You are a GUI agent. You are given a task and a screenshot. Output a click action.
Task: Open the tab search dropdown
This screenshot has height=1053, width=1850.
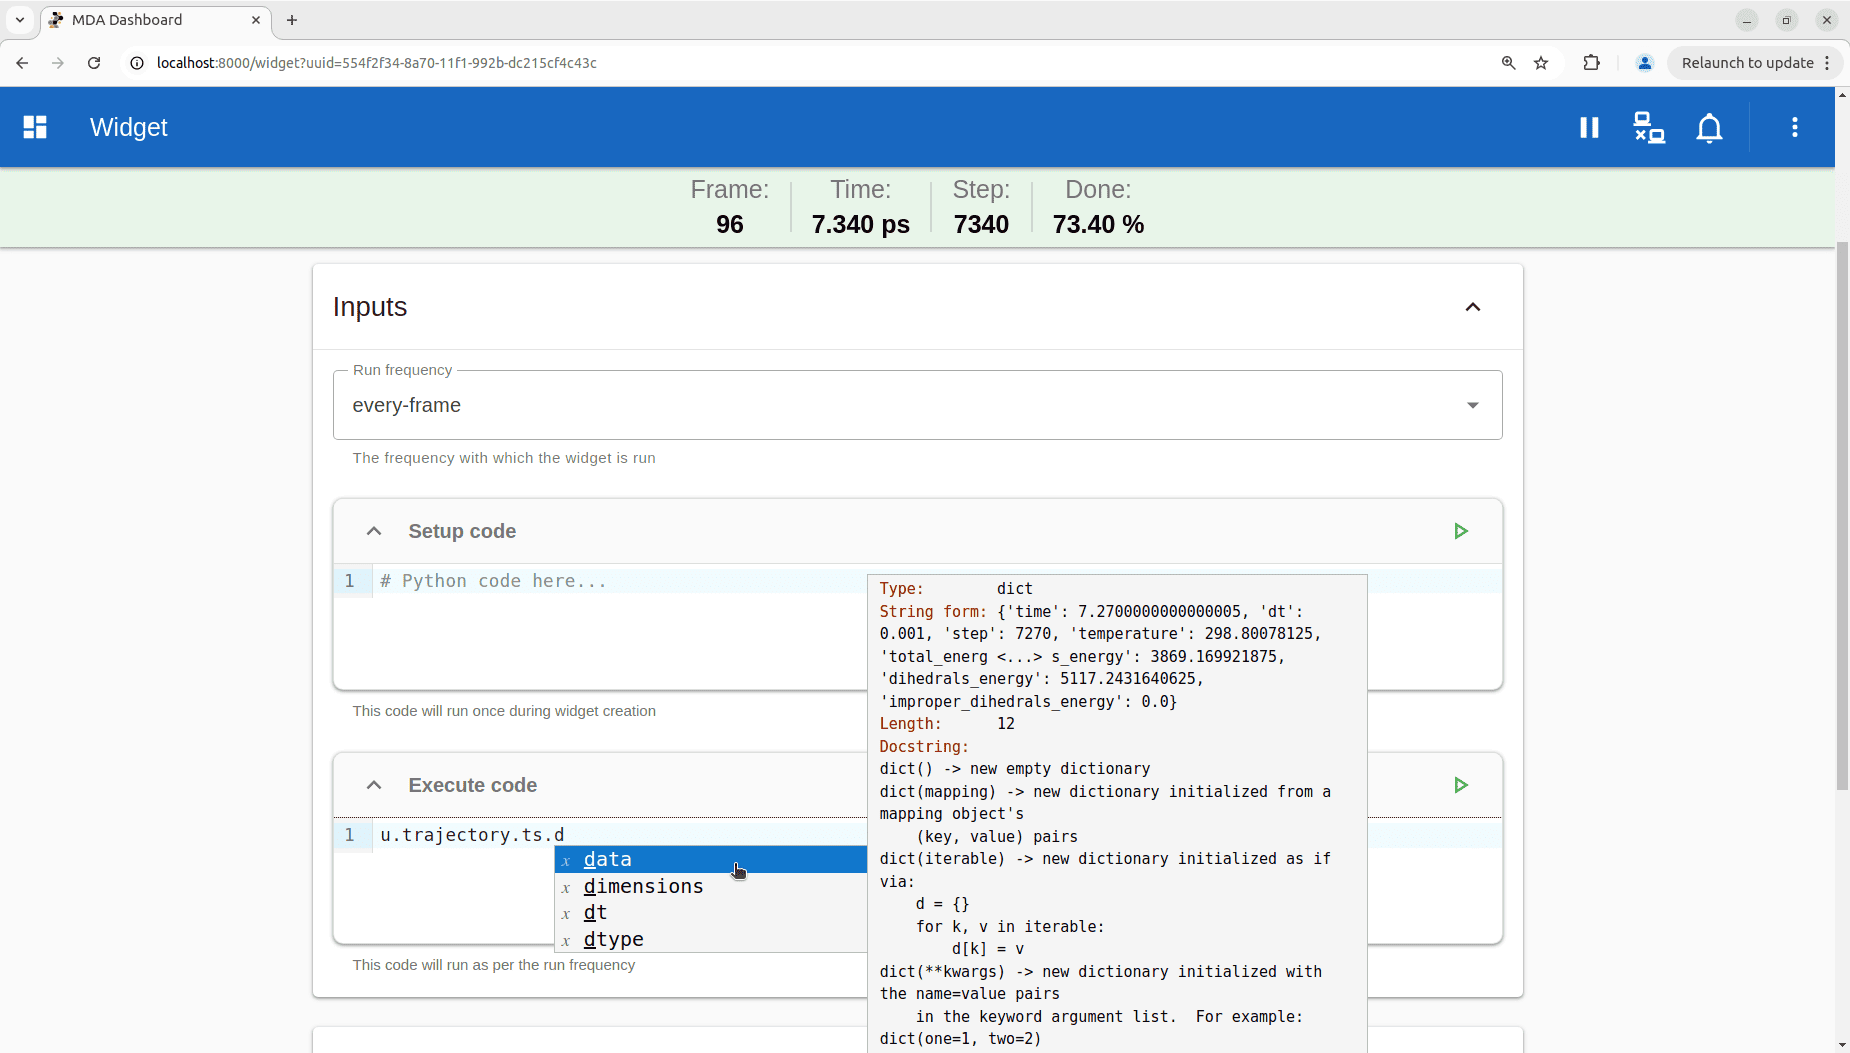coord(19,20)
